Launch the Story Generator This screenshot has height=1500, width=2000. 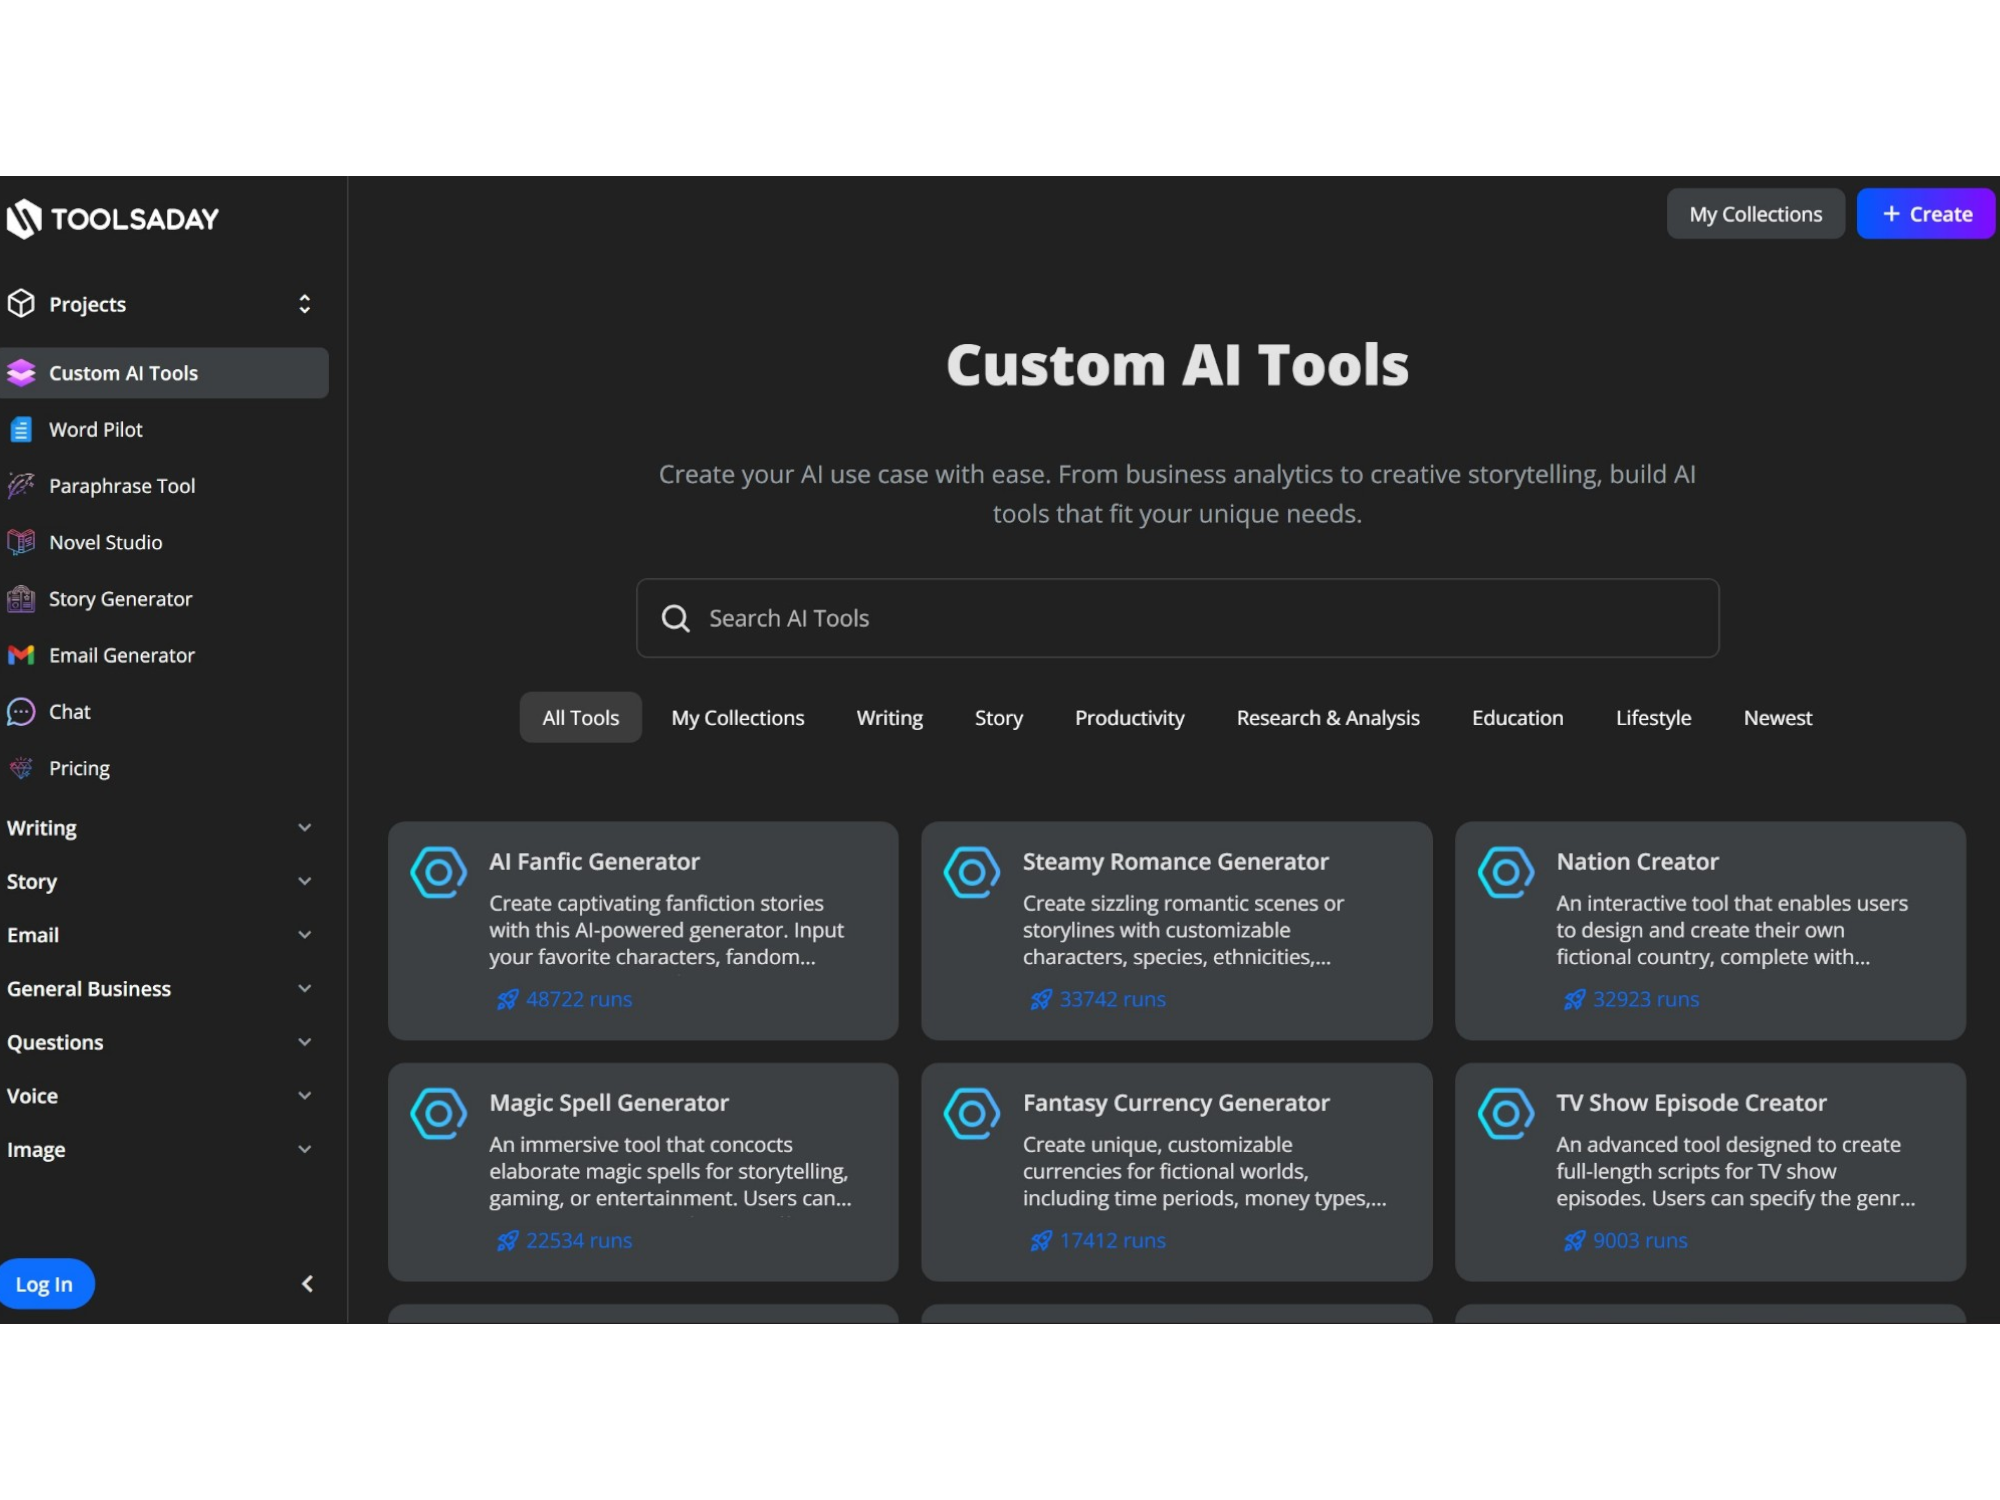coord(120,598)
